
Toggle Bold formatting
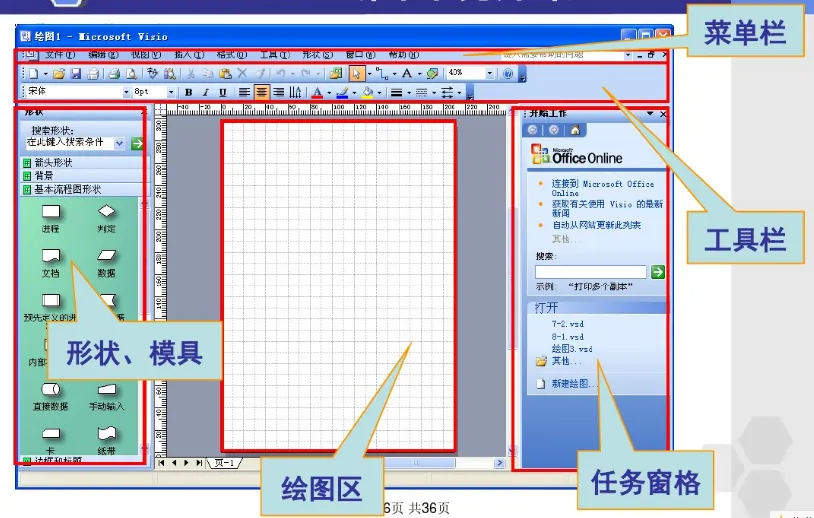click(x=189, y=92)
